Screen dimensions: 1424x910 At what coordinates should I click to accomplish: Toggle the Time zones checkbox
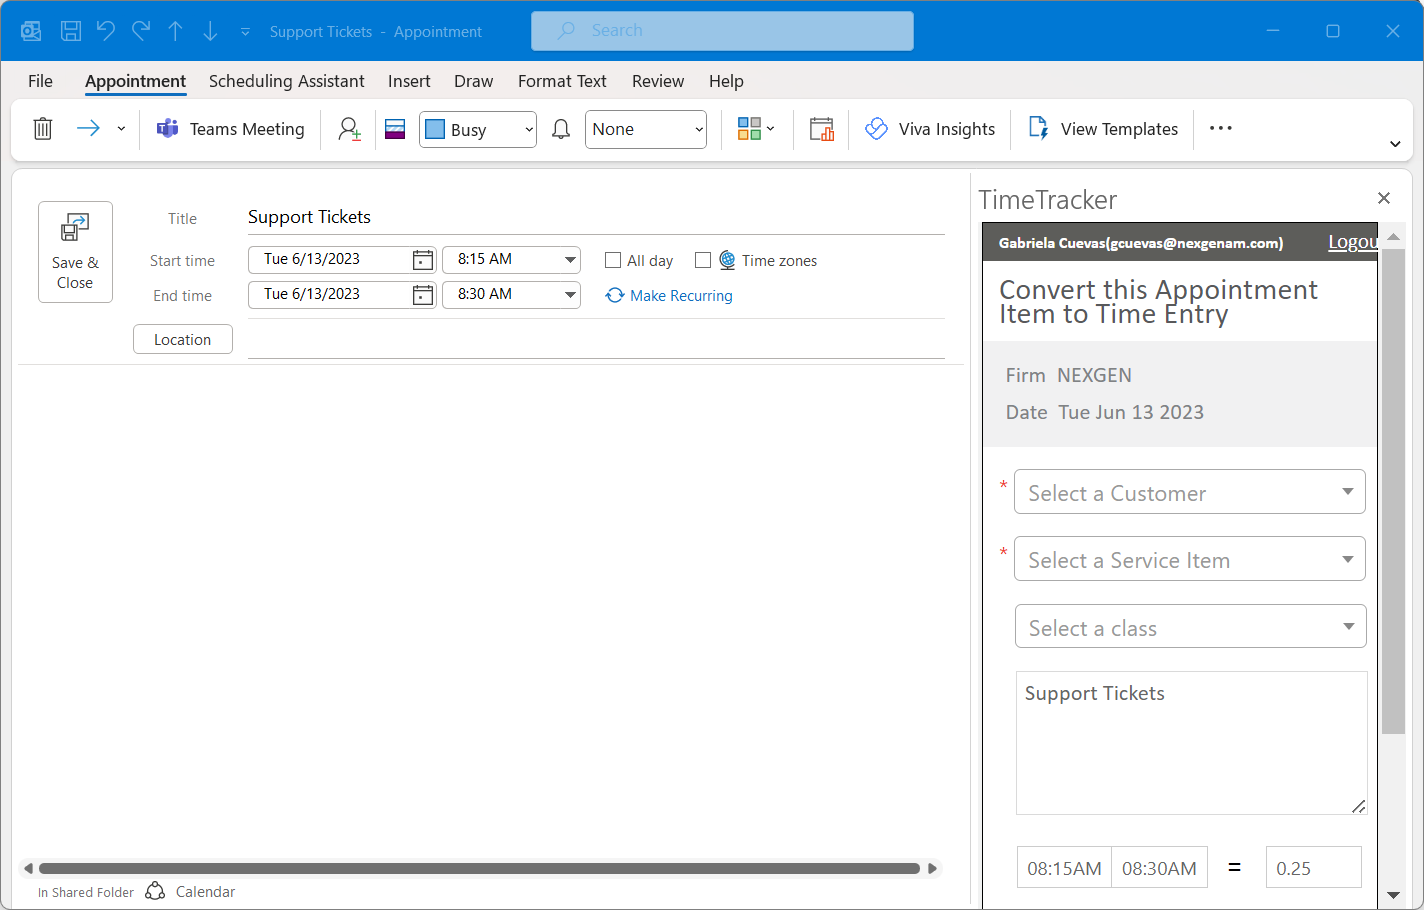point(703,260)
